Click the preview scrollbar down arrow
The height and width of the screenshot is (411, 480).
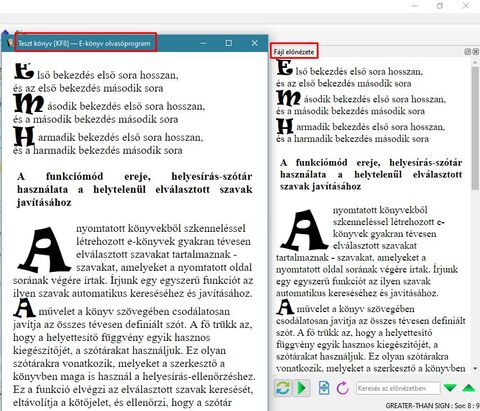(x=475, y=369)
